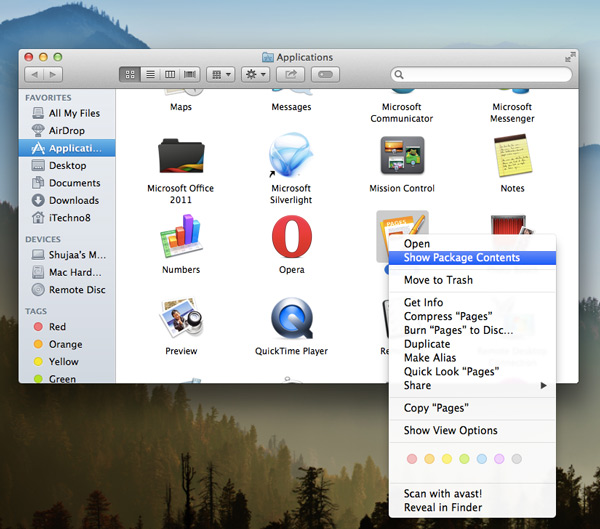The height and width of the screenshot is (529, 600).
Task: Select the Mission Control app icon
Action: tap(402, 155)
